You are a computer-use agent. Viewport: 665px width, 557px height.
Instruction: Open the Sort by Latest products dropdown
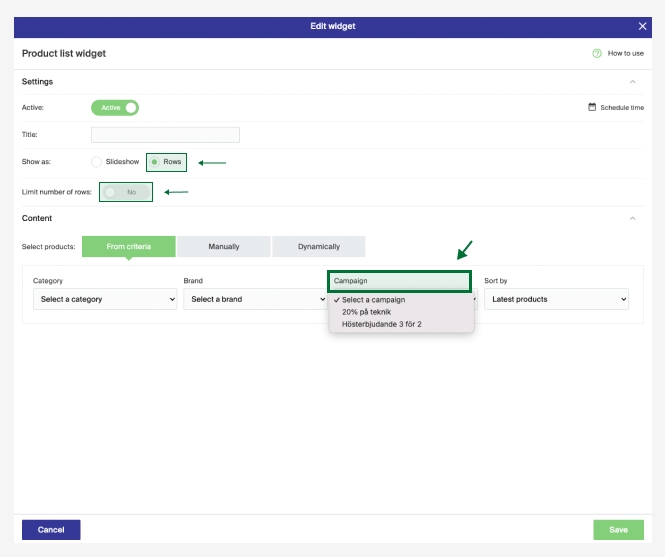coord(556,299)
